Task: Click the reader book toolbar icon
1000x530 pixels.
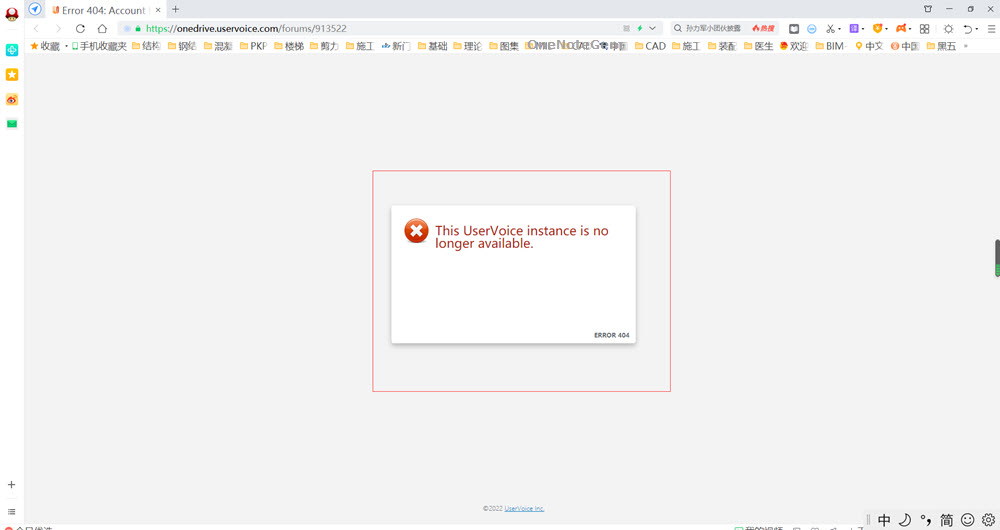Action: click(x=794, y=29)
